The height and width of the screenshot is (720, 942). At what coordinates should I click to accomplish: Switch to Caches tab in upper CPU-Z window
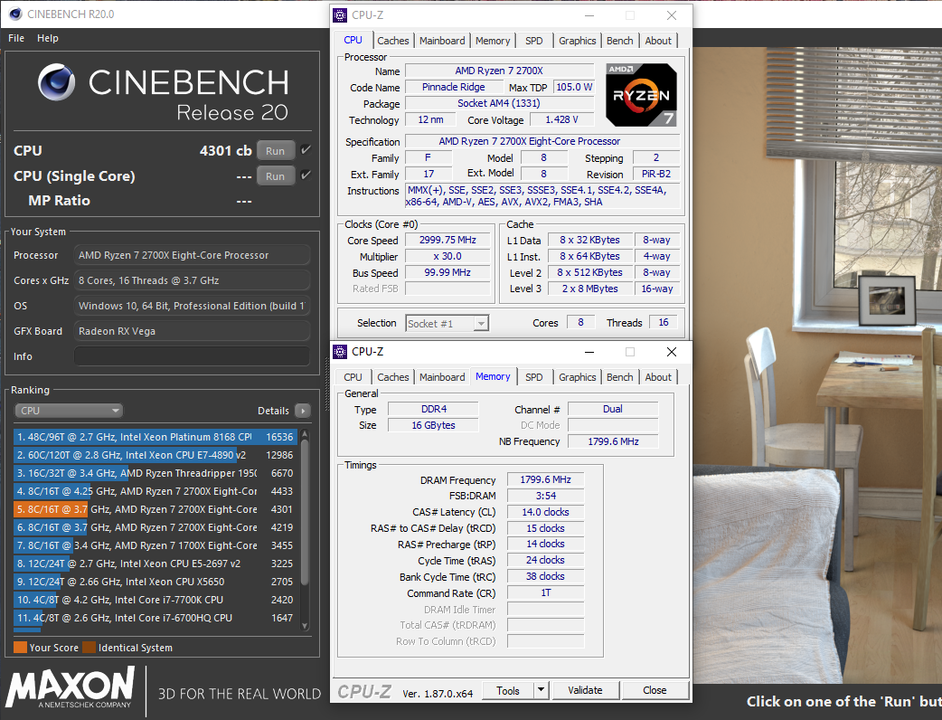[x=393, y=40]
